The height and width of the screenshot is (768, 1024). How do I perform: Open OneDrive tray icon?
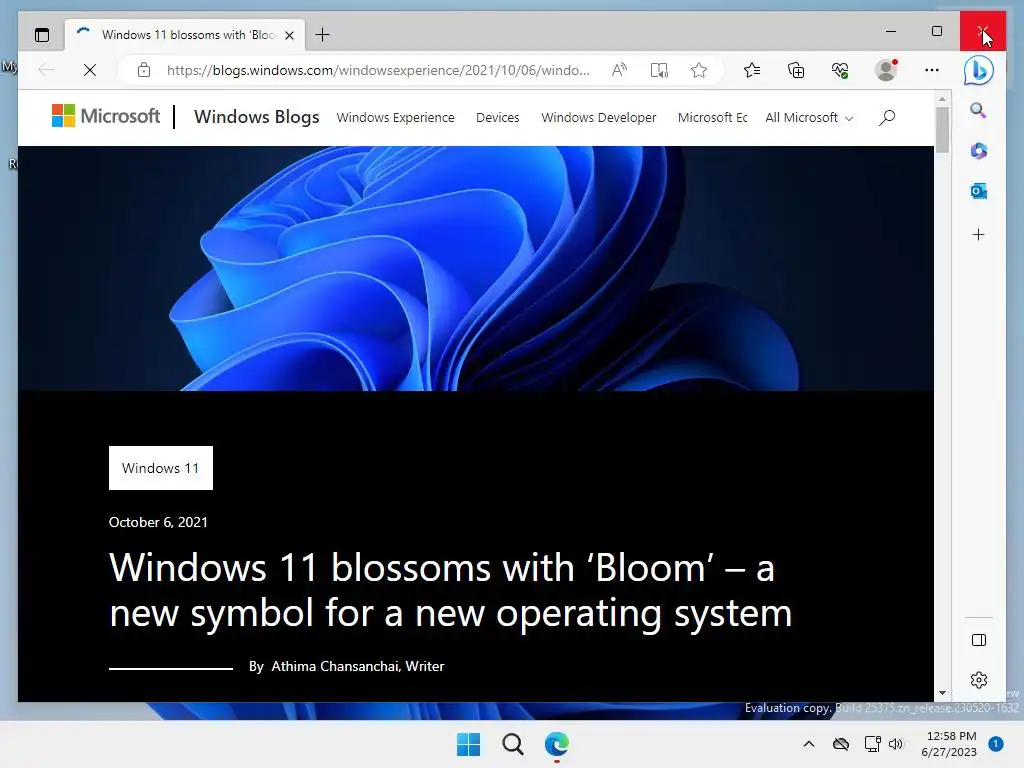coord(841,744)
